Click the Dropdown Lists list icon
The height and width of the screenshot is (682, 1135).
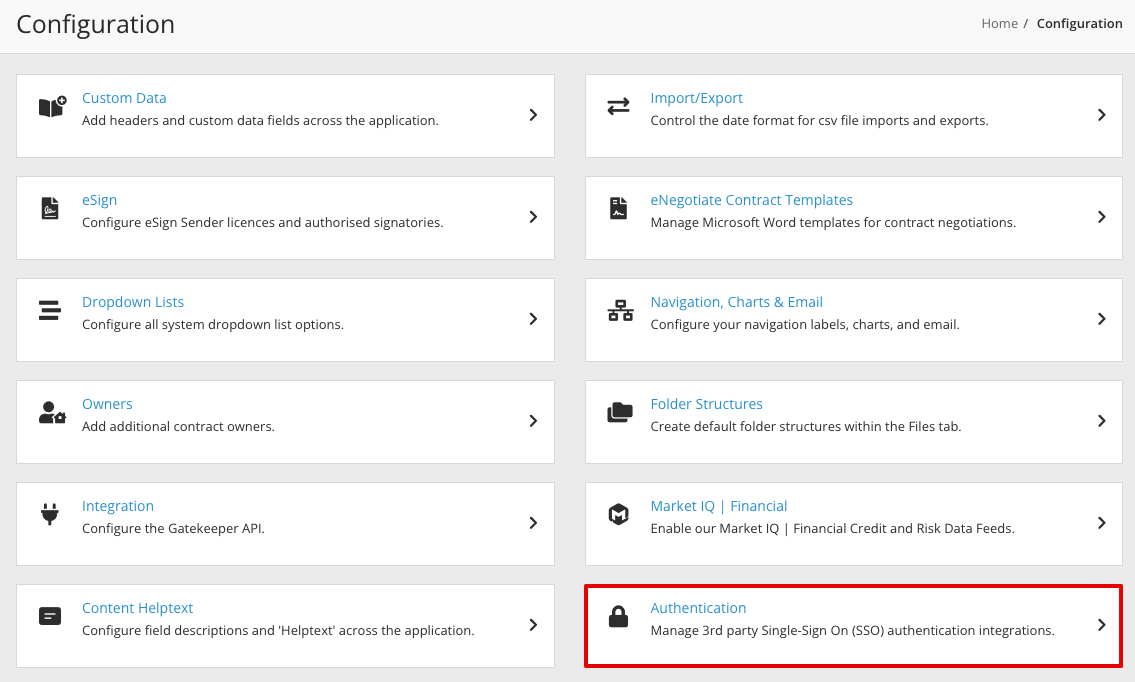coord(50,310)
